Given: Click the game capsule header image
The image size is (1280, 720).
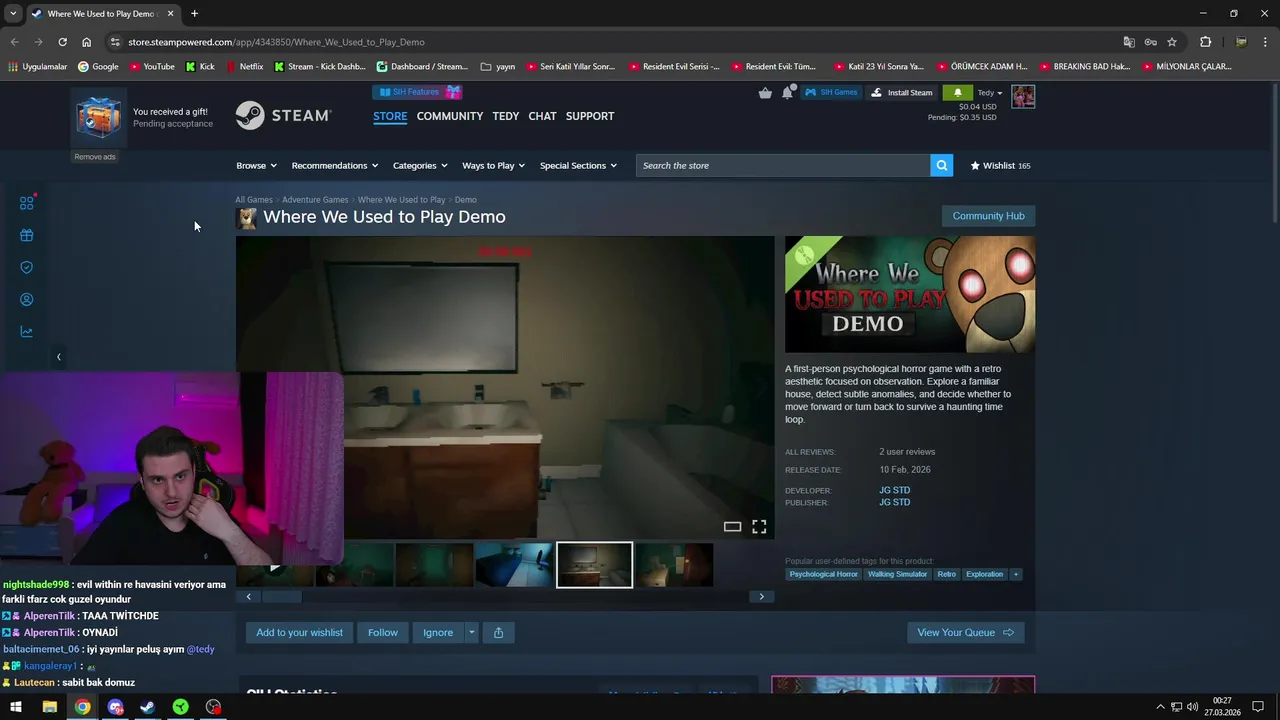Looking at the screenshot, I should point(910,294).
